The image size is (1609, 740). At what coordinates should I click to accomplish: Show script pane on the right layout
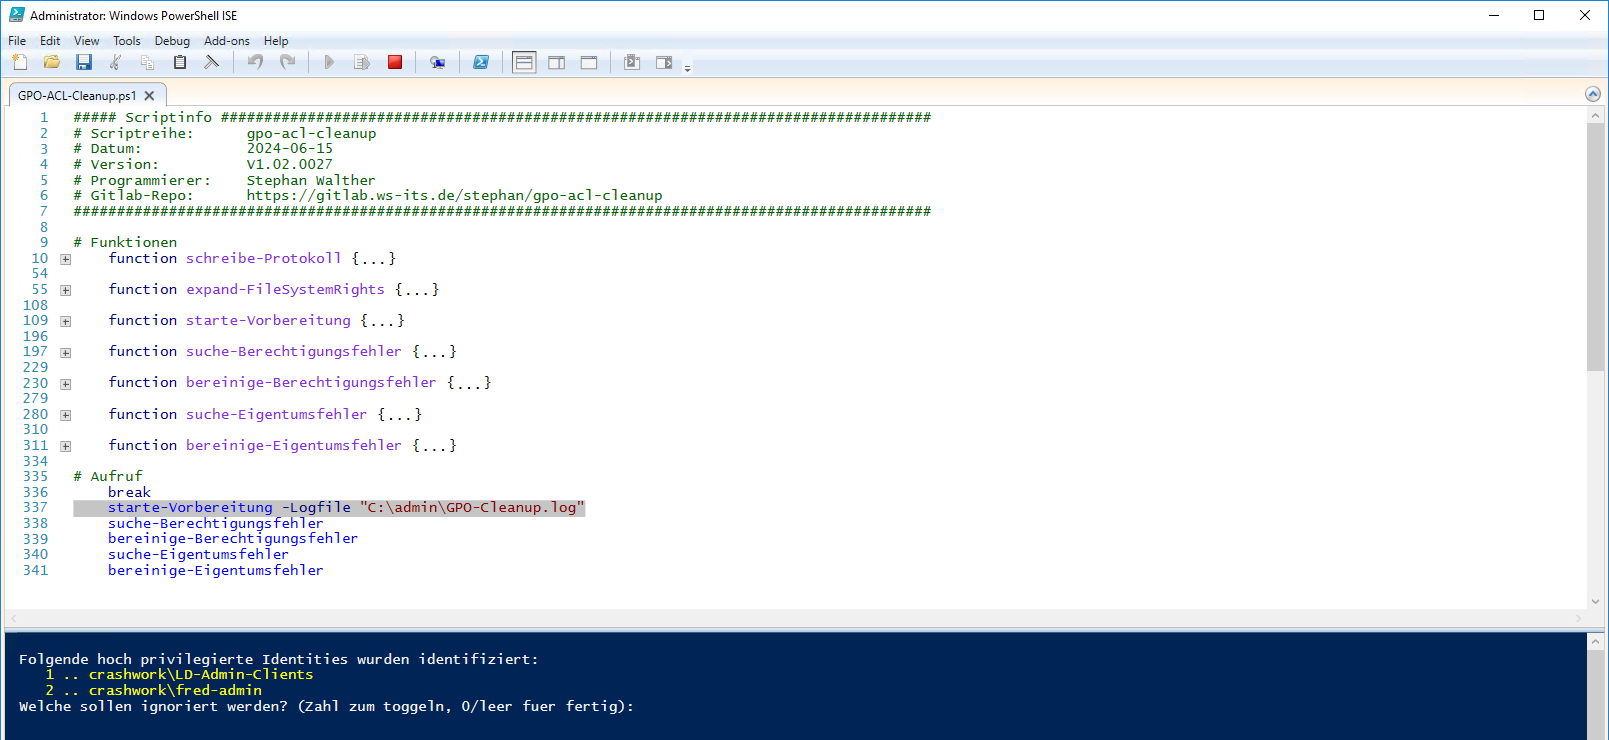[x=557, y=62]
